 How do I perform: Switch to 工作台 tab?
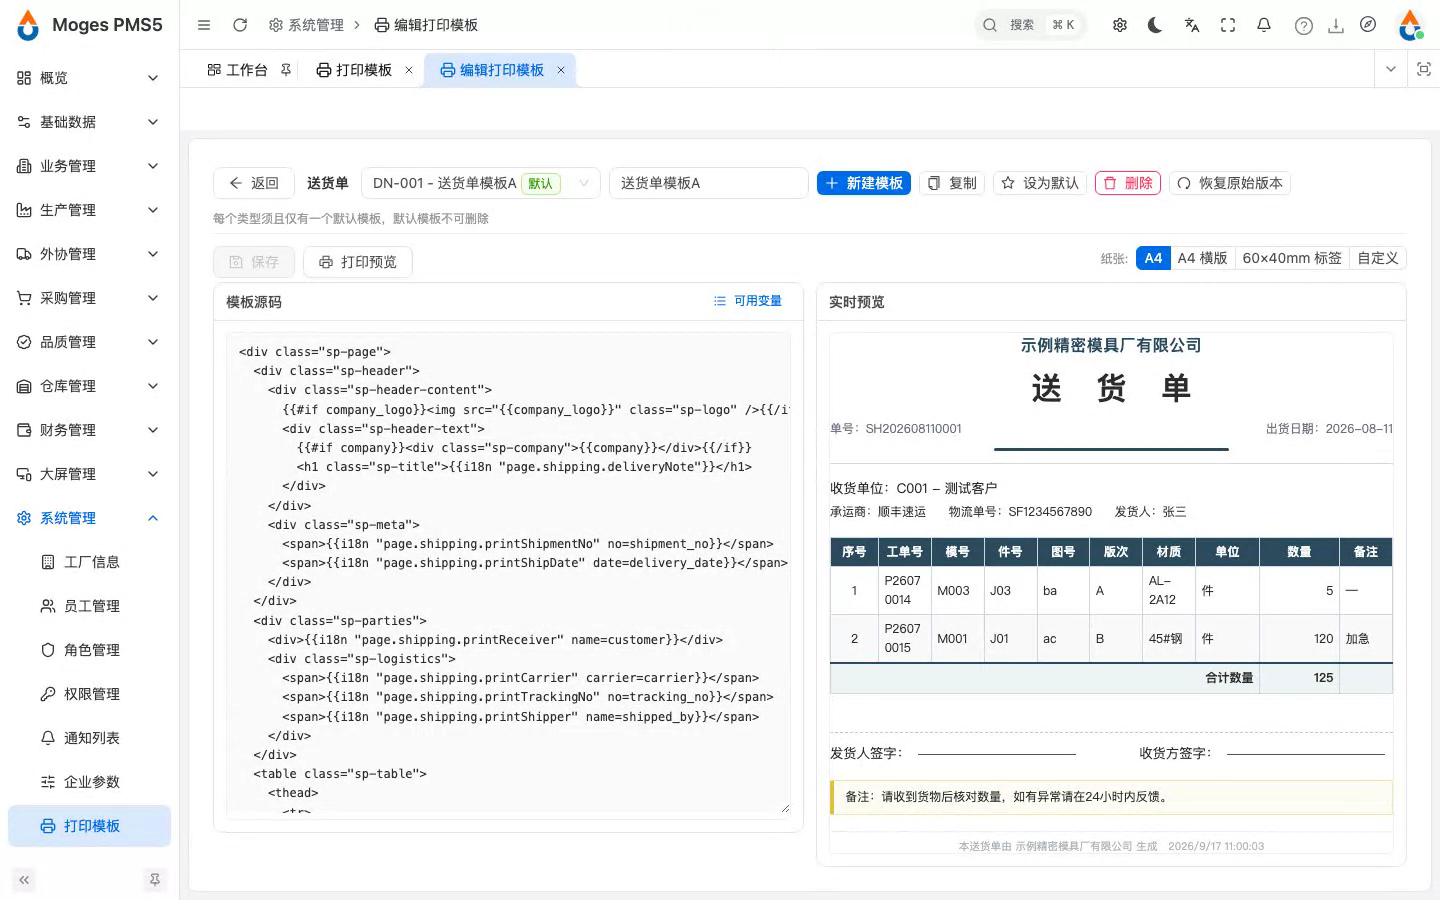pyautogui.click(x=238, y=70)
